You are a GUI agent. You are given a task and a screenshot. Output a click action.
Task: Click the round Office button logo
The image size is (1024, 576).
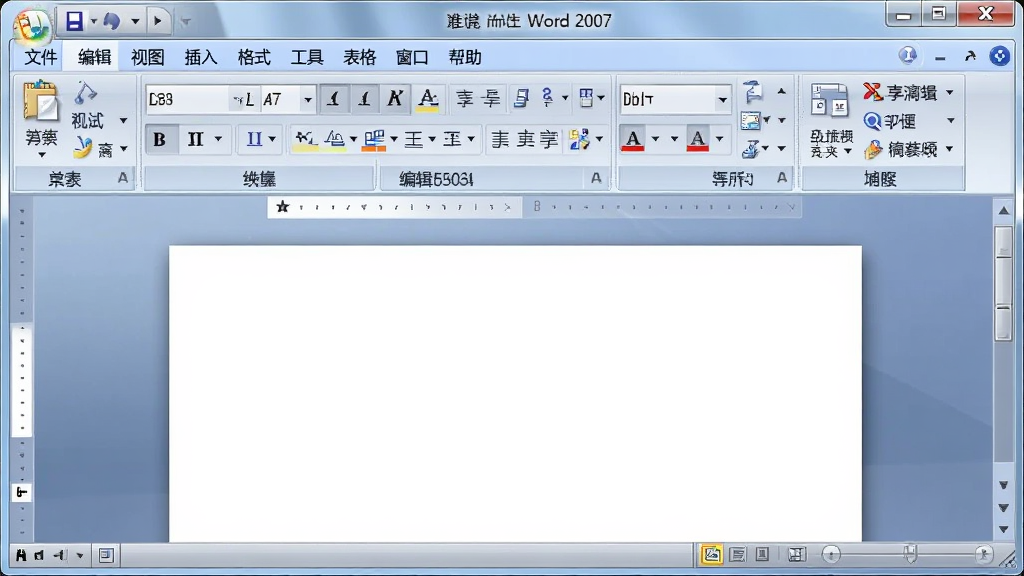click(31, 25)
